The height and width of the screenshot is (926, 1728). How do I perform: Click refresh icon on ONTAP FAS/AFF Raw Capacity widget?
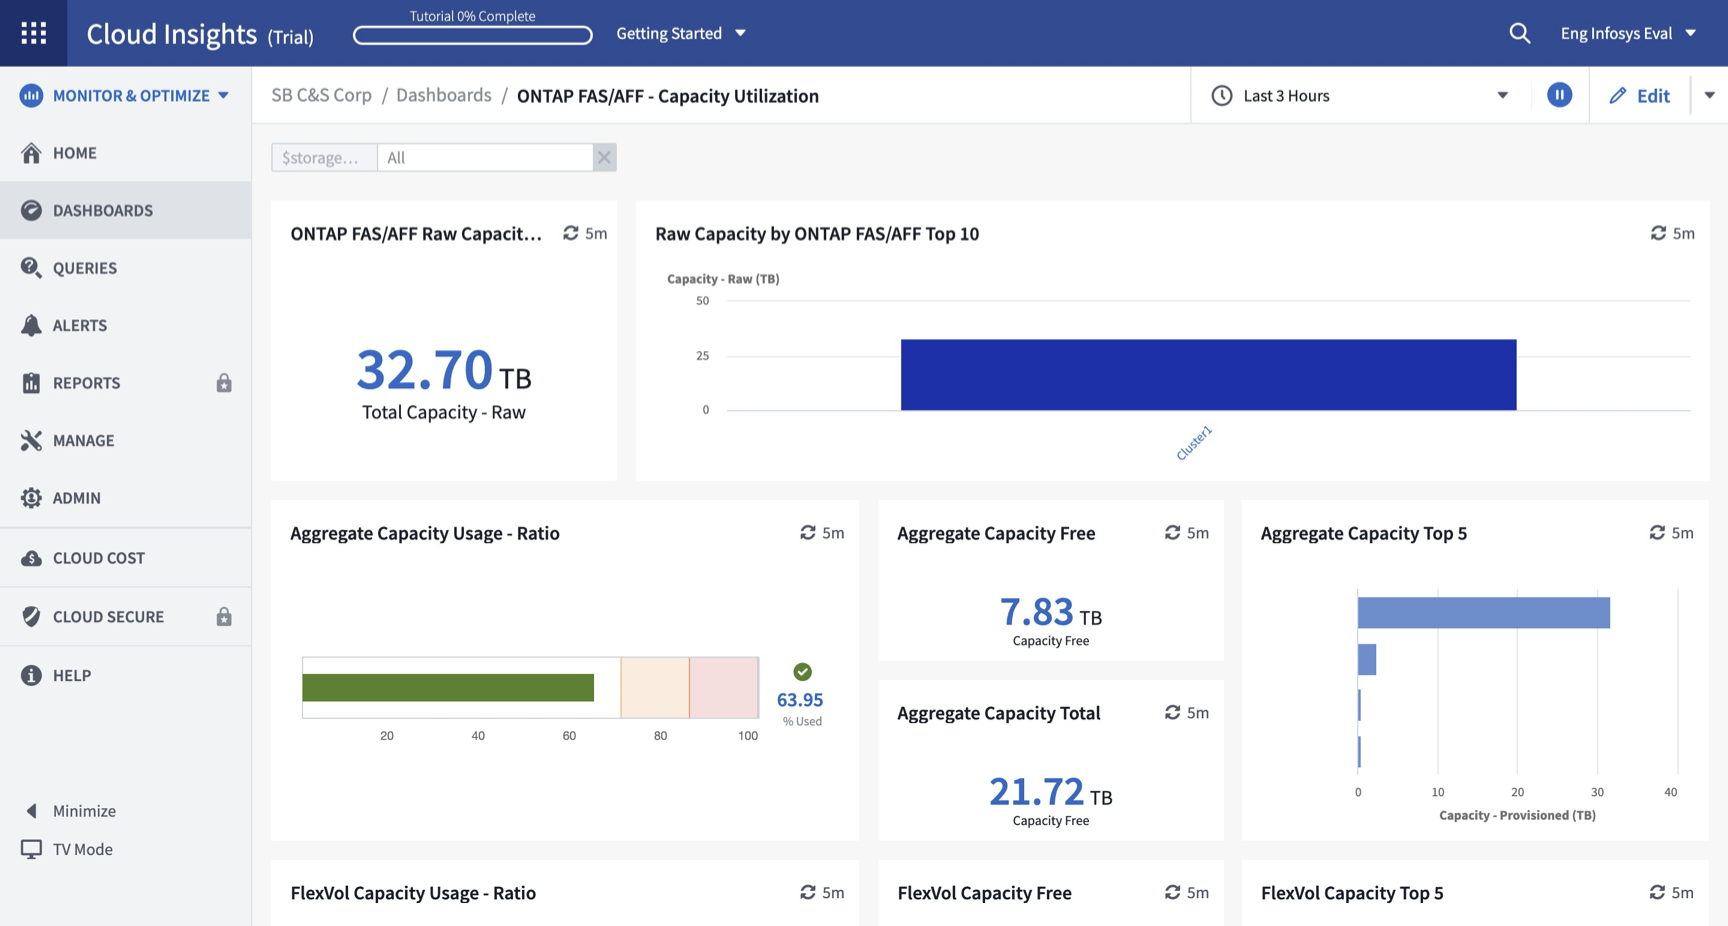click(x=570, y=233)
